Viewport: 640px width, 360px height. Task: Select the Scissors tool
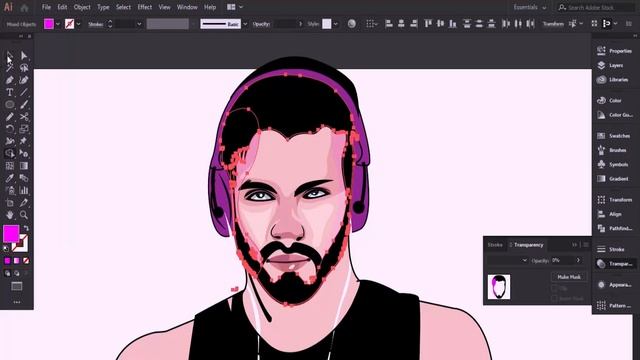pyautogui.click(x=24, y=117)
